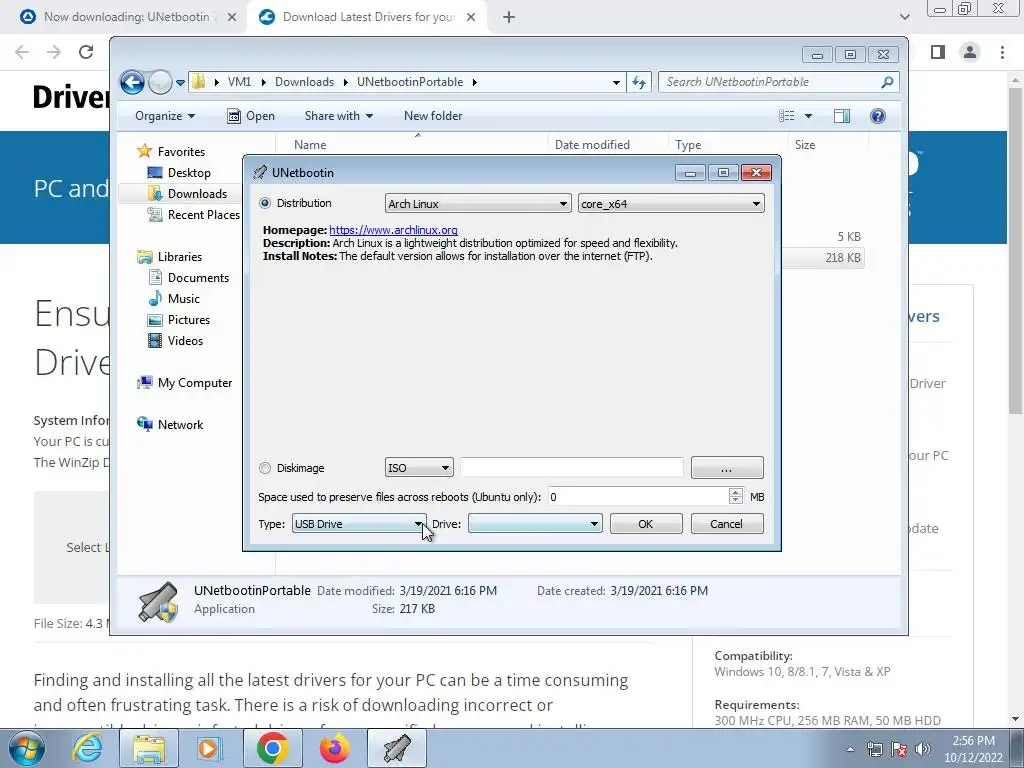
Task: Open the address bar history dropdown
Action: click(616, 82)
